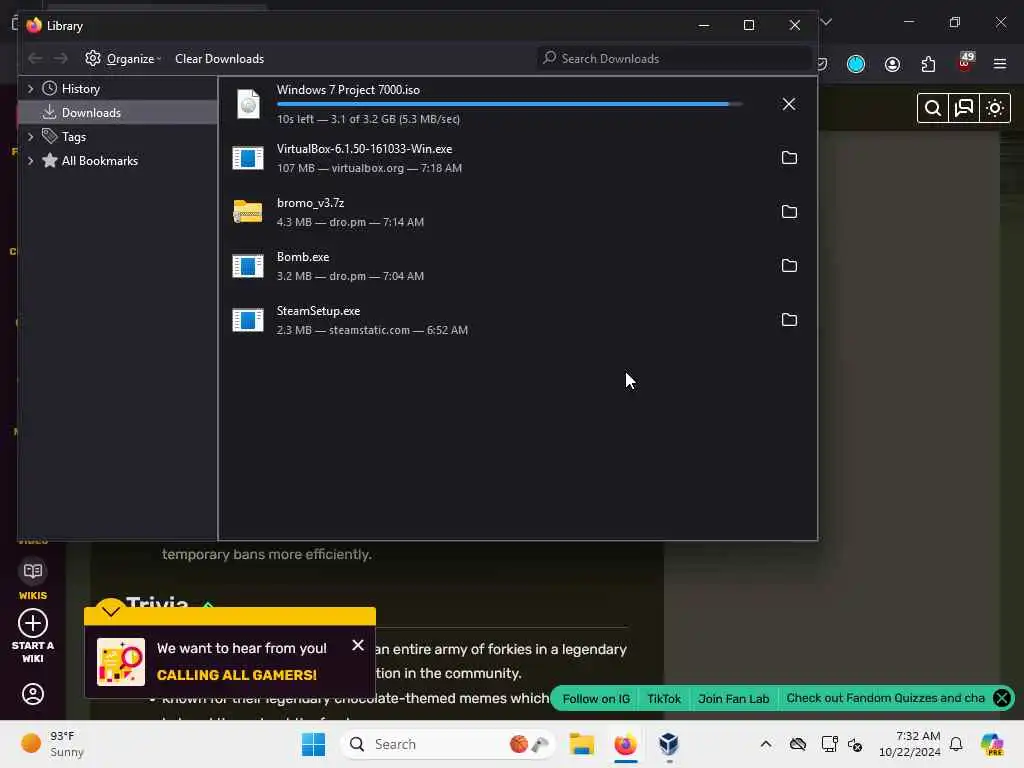Click the VirtualBox installer file icon
Screen dimensions: 1024x768
click(x=248, y=158)
